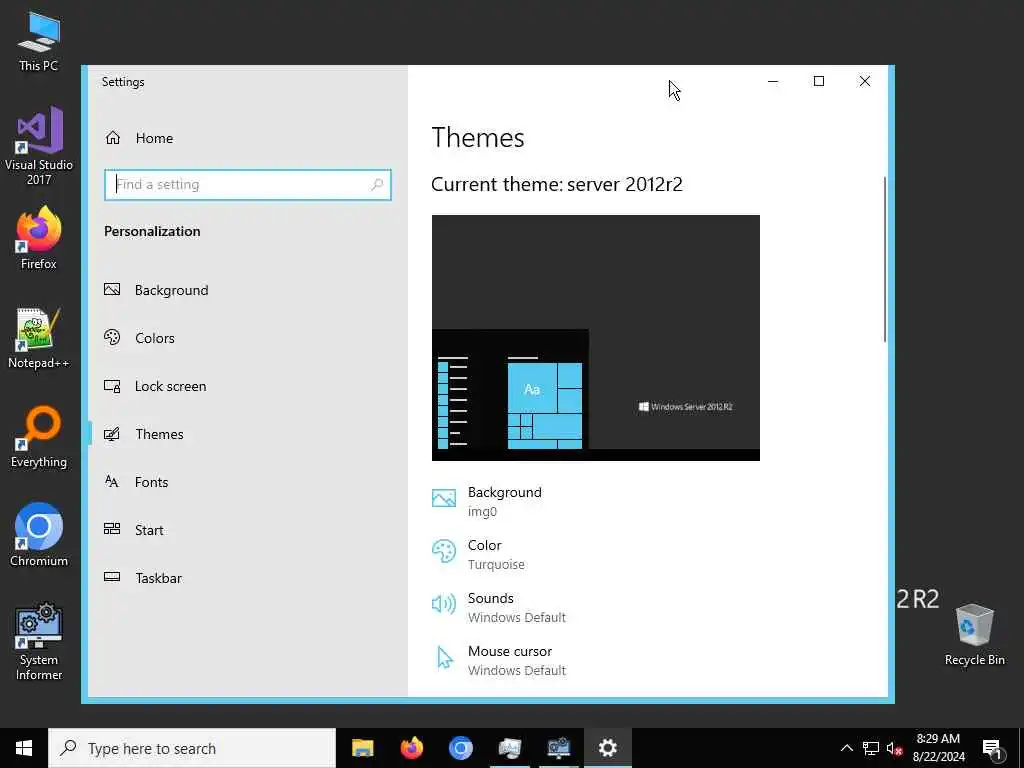
Task: Close the Settings window
Action: (x=865, y=82)
